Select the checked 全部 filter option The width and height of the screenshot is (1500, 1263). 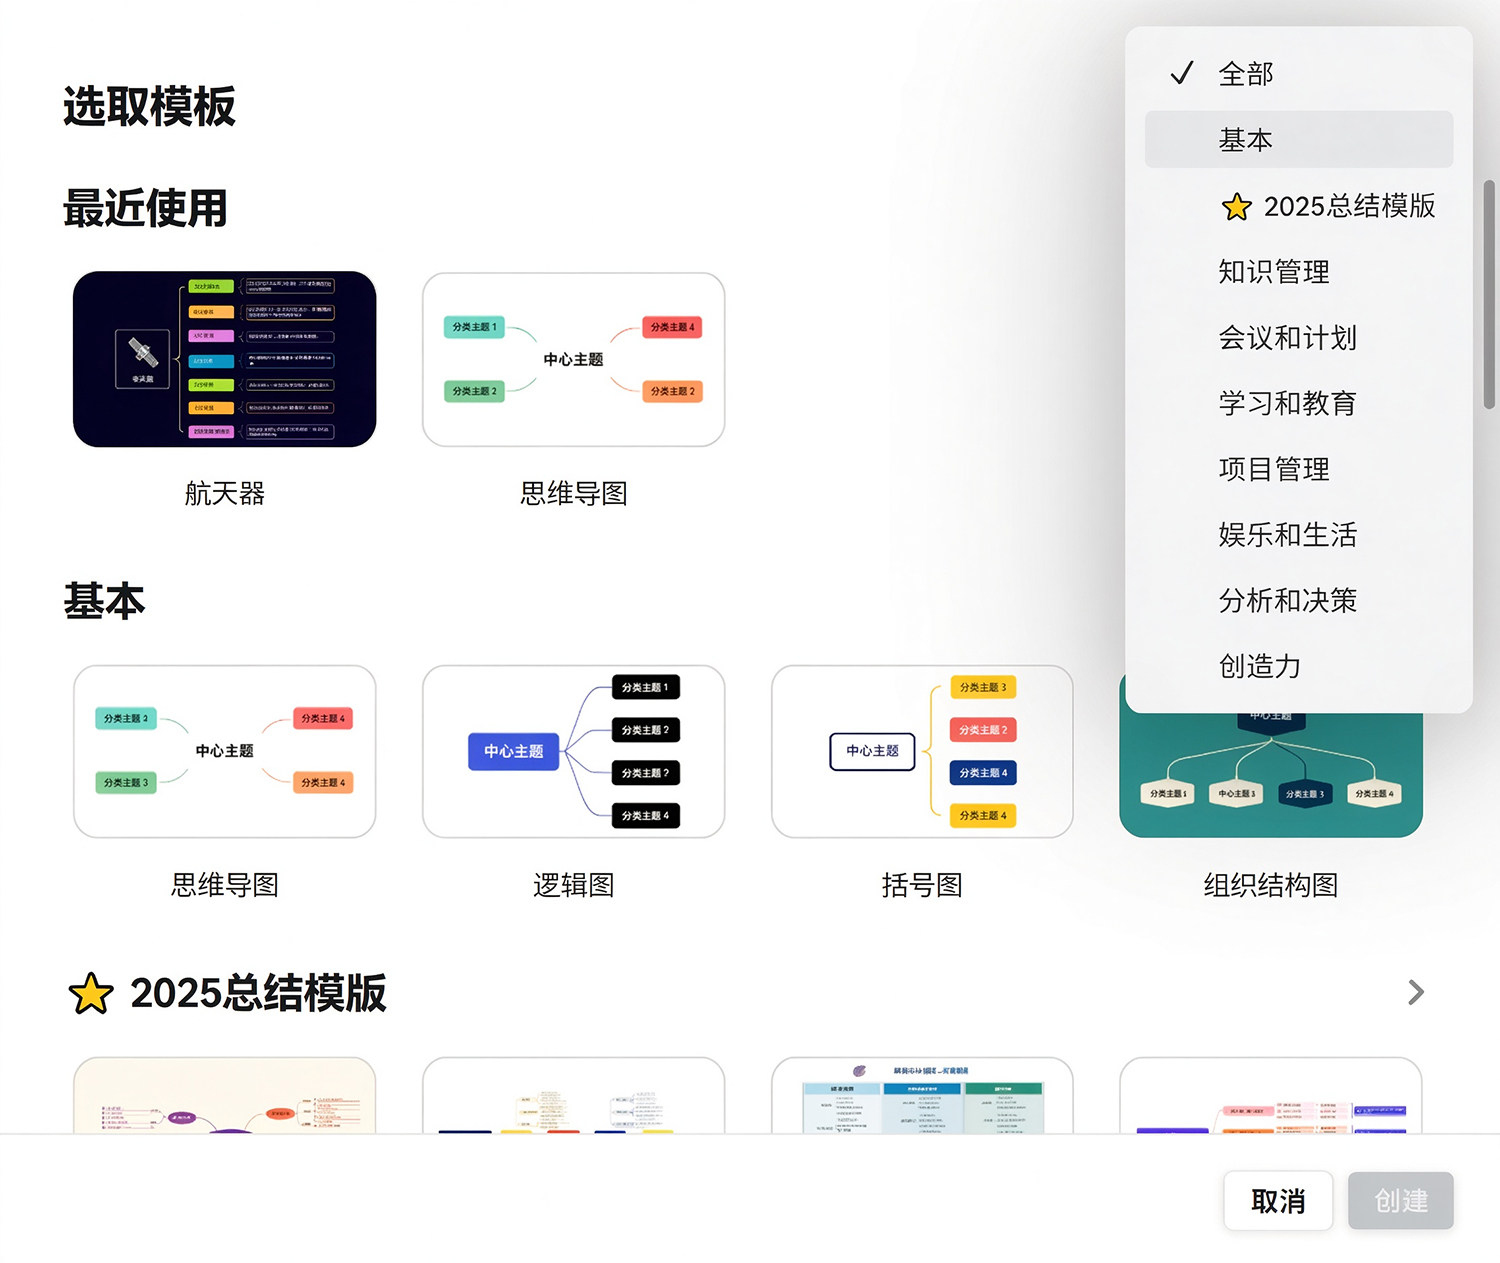click(x=1299, y=73)
